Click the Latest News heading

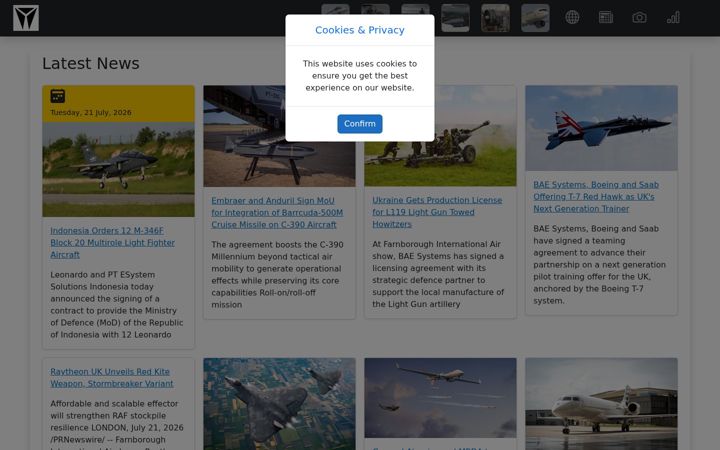pyautogui.click(x=91, y=63)
